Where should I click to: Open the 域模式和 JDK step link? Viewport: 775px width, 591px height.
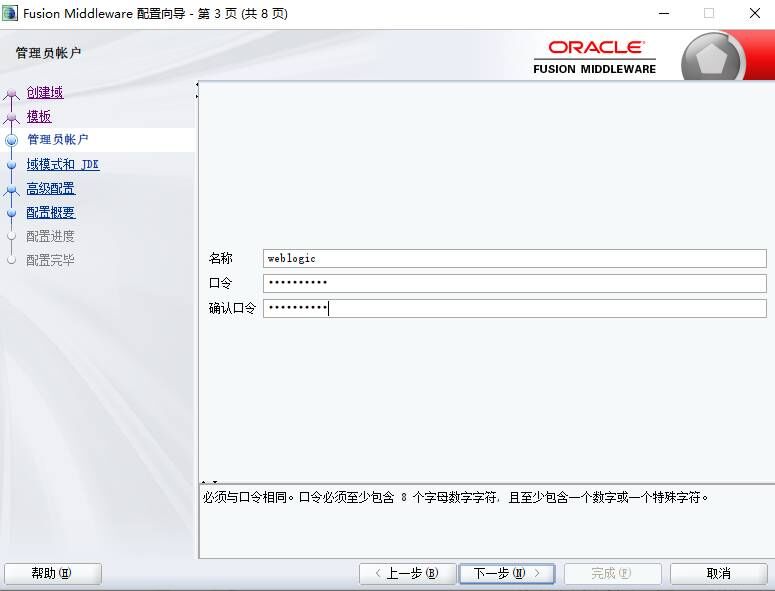click(x=63, y=164)
